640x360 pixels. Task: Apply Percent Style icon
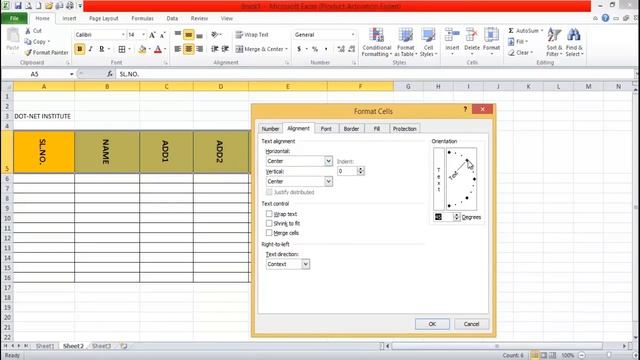click(x=315, y=49)
